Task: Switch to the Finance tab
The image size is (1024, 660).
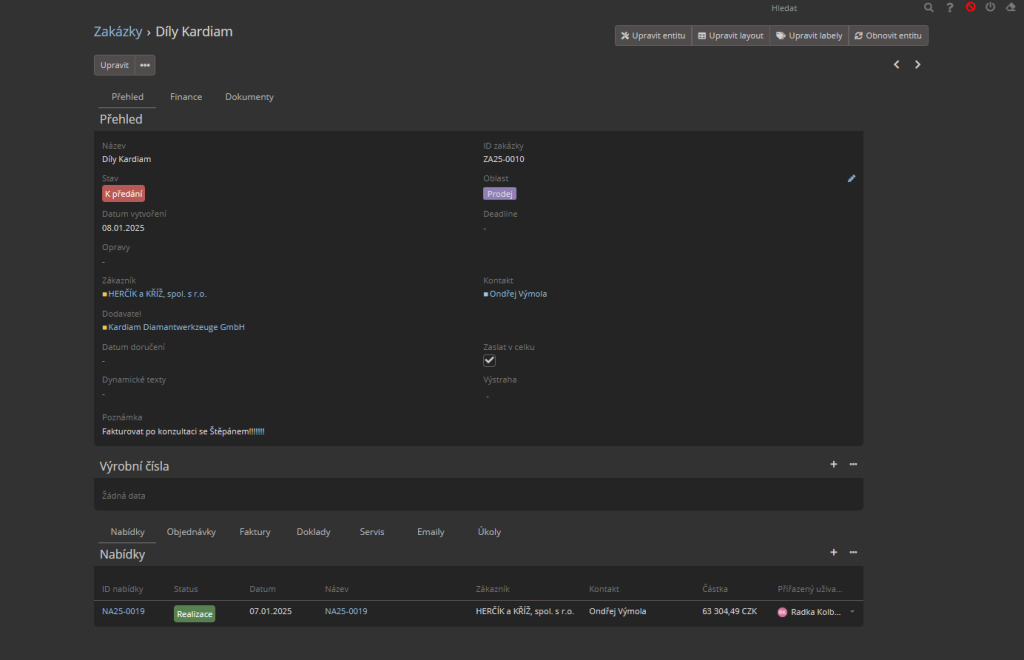Action: click(x=186, y=97)
